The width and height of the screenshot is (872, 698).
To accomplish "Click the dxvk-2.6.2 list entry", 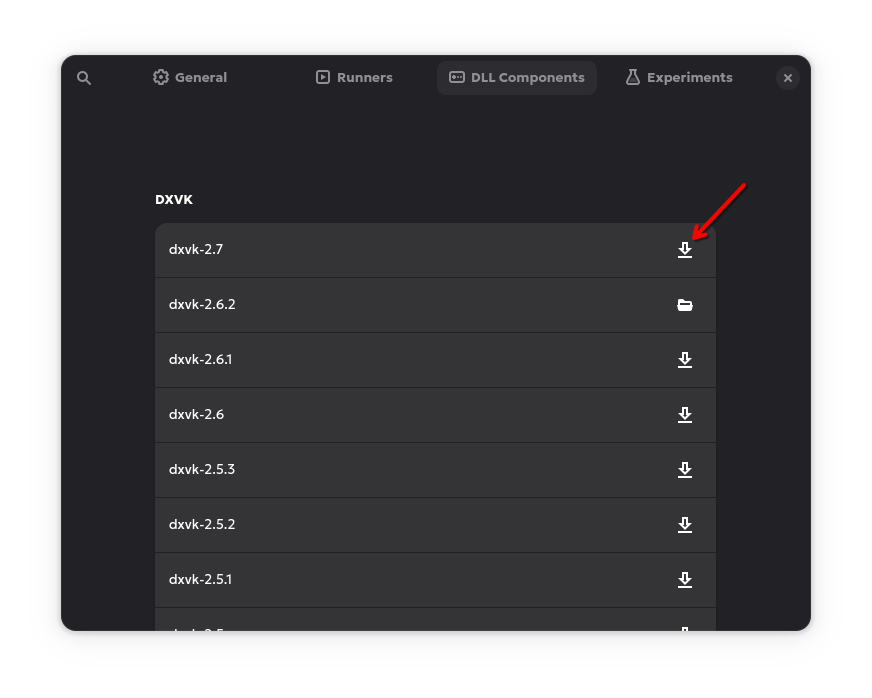I will point(202,305).
